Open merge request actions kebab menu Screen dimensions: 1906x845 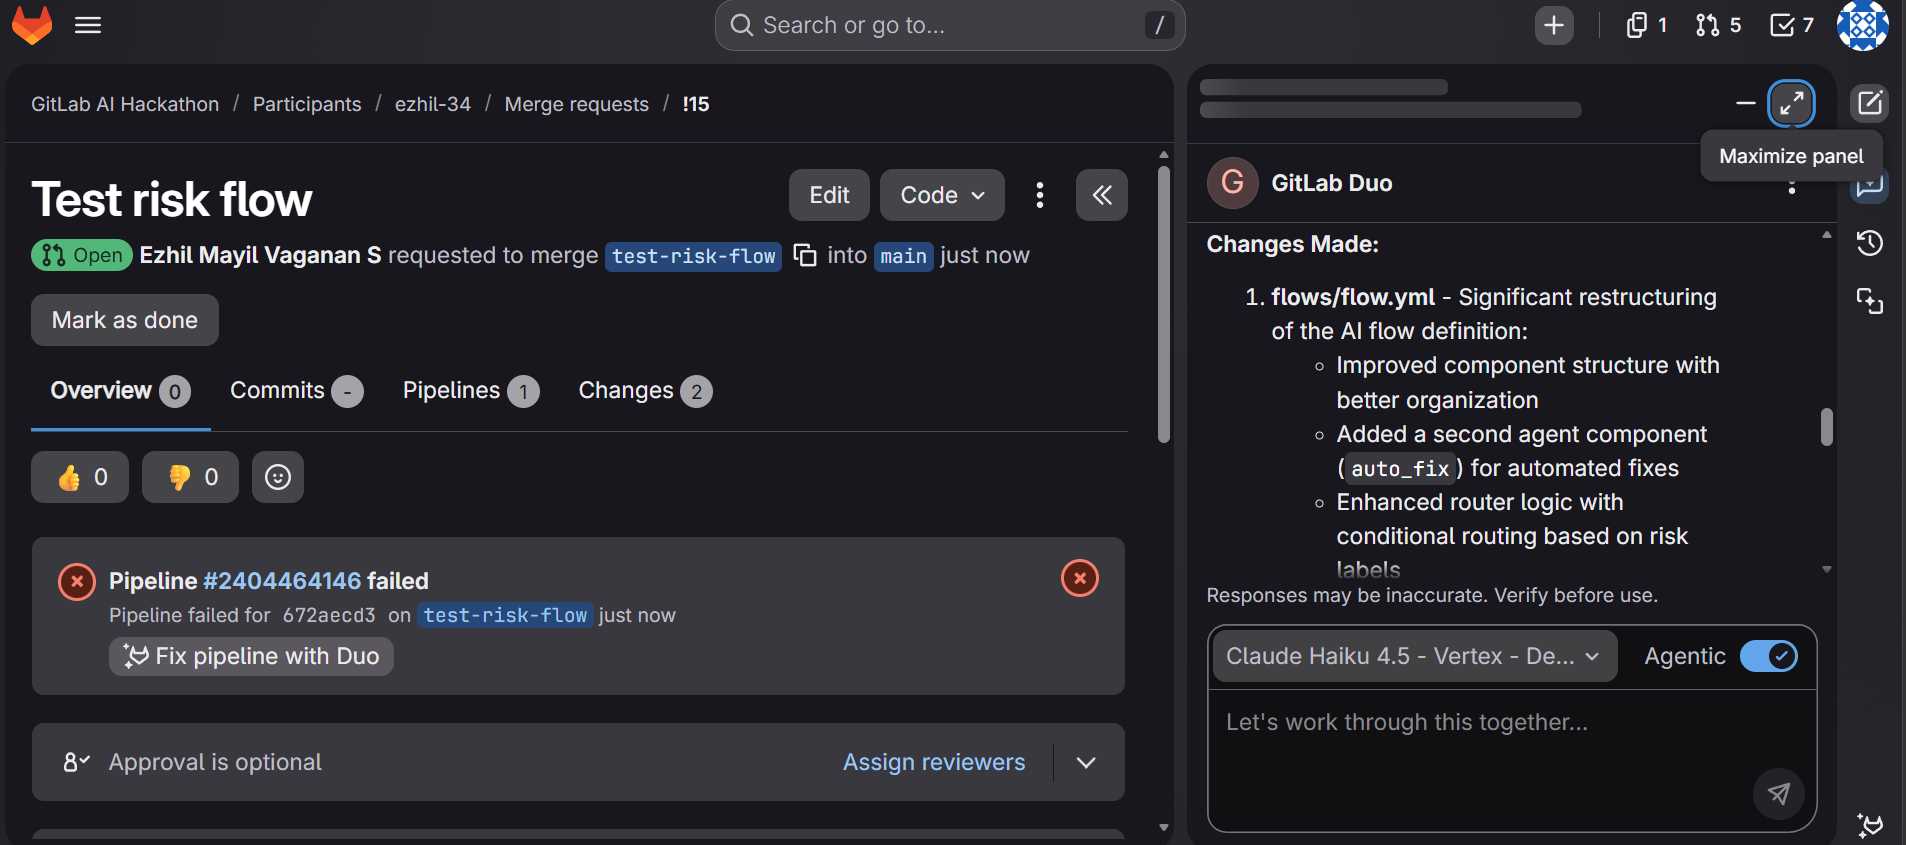point(1040,195)
